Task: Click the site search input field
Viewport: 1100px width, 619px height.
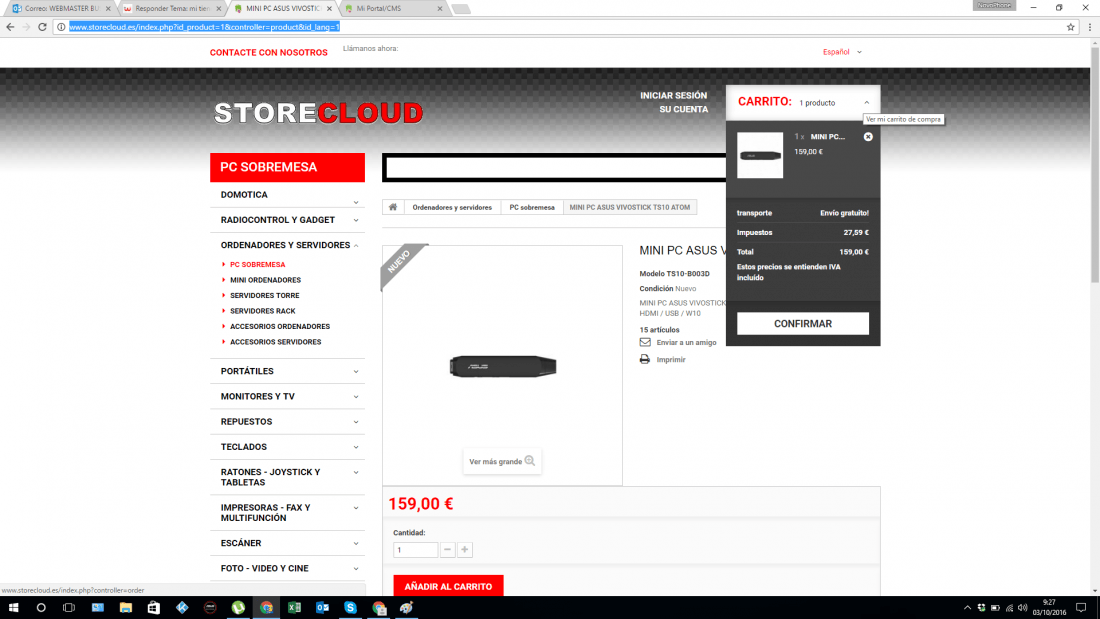Action: click(556, 168)
